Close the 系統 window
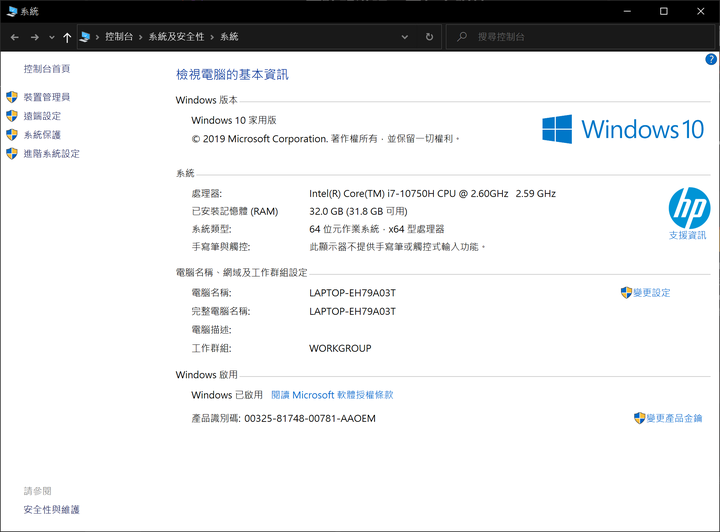The image size is (720, 532). pos(701,11)
